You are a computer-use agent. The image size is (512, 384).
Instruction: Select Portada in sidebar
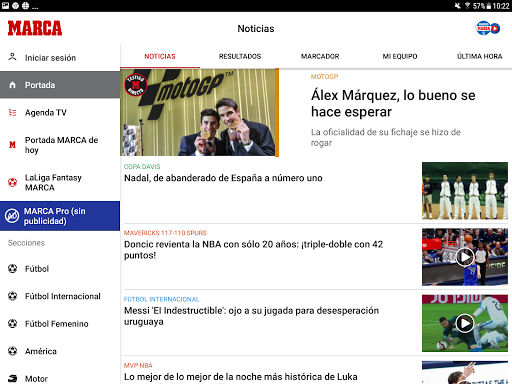click(60, 85)
